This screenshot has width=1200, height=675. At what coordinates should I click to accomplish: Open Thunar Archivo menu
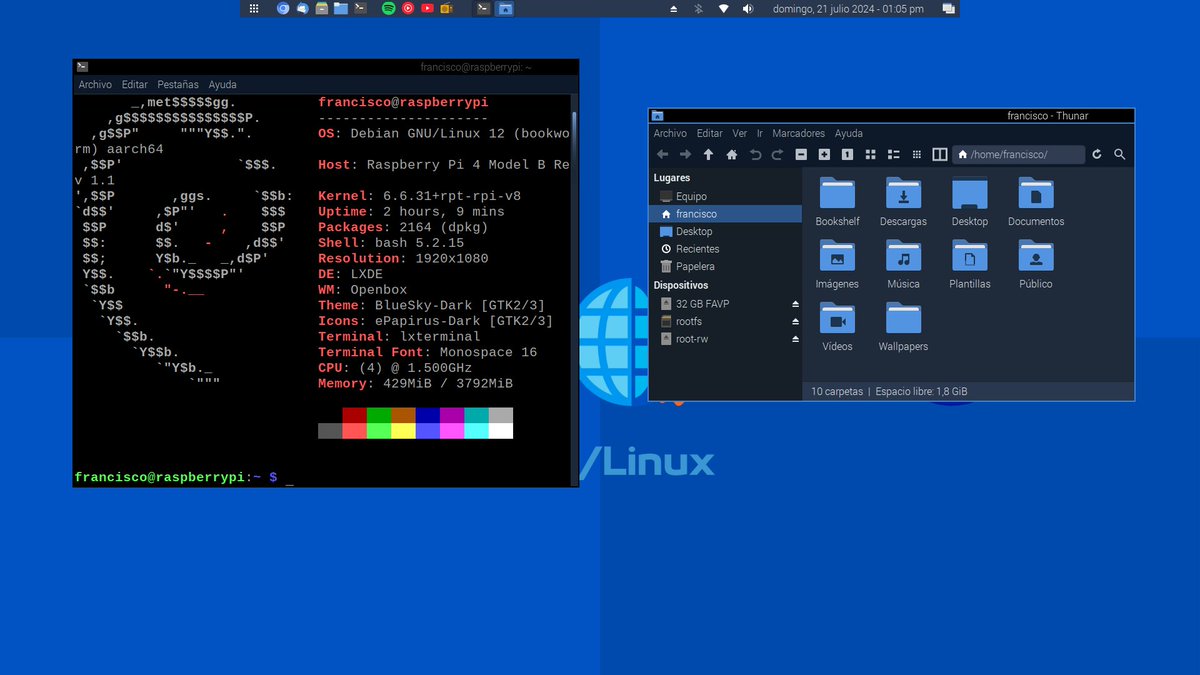click(670, 133)
